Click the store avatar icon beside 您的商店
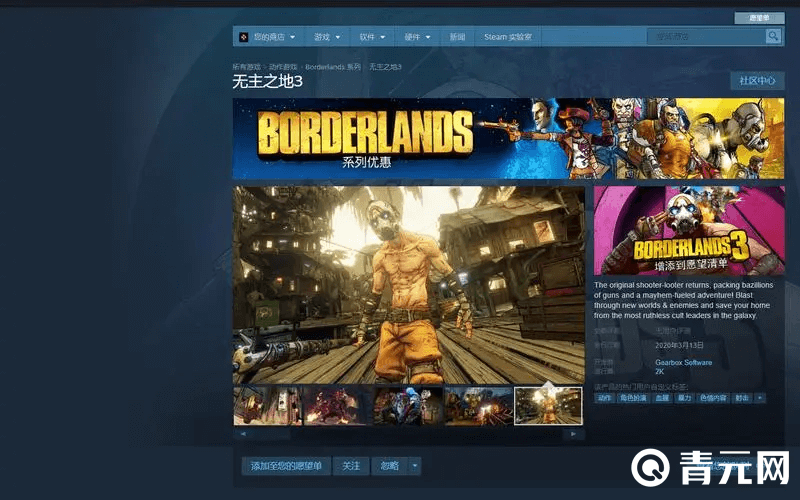The height and width of the screenshot is (500, 800). tap(244, 37)
